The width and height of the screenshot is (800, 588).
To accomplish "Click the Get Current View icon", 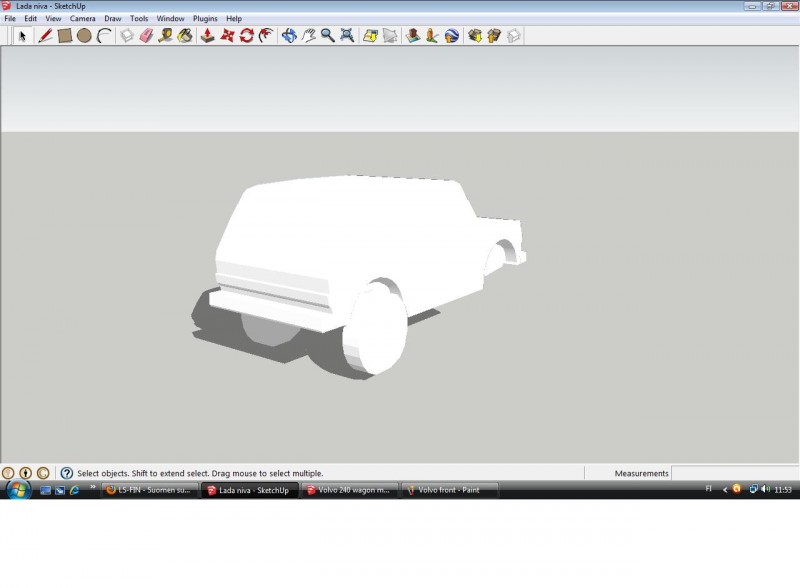I will coord(370,36).
